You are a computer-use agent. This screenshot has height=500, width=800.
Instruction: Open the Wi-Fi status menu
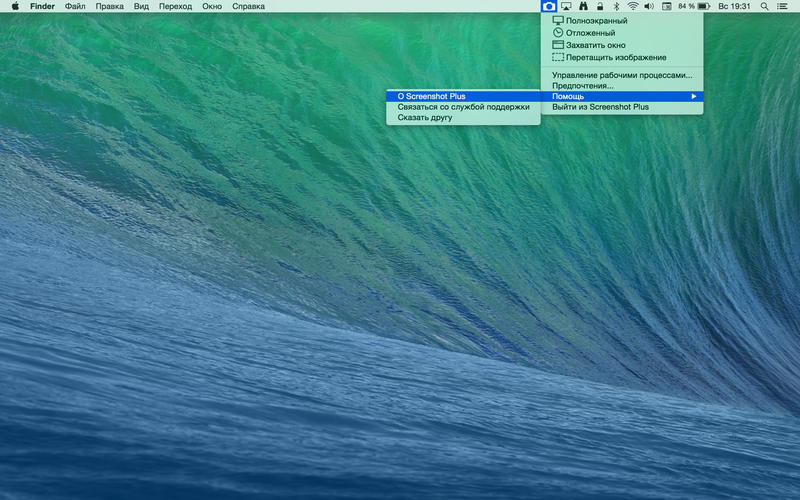coord(633,6)
